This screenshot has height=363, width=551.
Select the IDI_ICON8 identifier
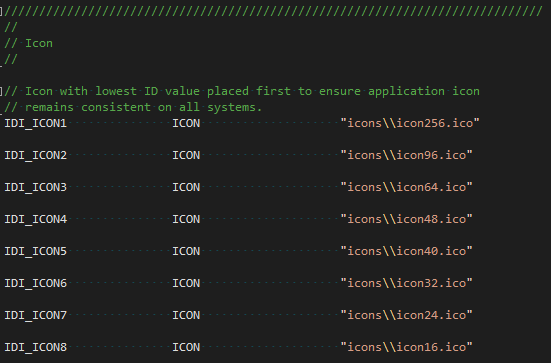[x=35, y=347]
